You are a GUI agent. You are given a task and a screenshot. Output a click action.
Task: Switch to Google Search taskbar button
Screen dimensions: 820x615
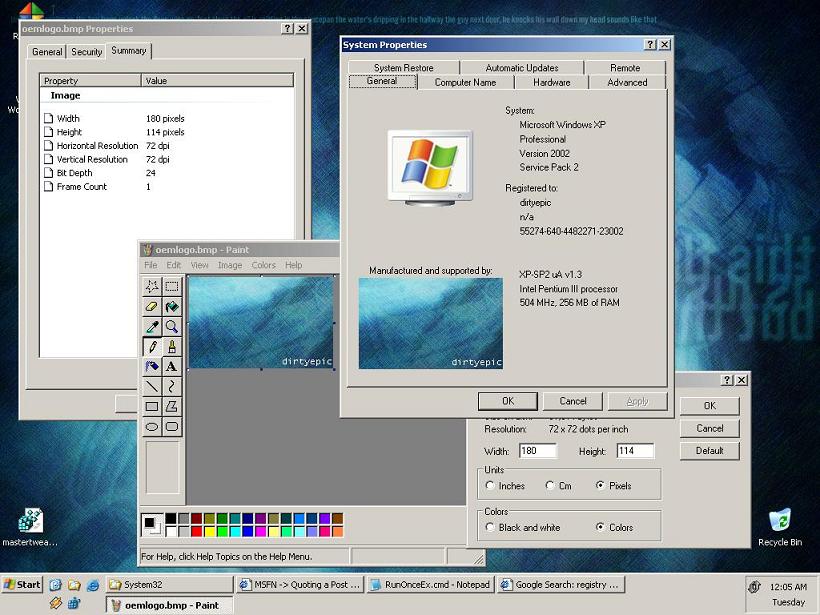tap(561, 585)
